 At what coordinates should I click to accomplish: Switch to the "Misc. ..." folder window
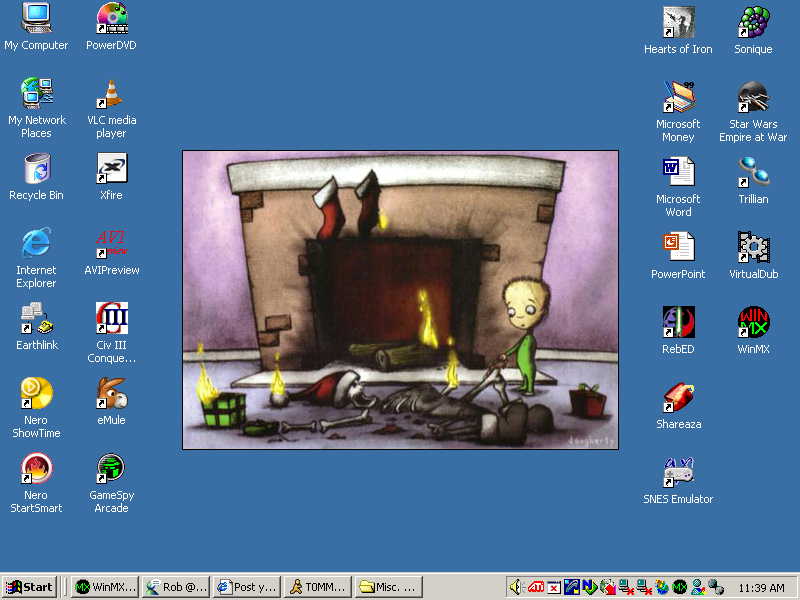[x=389, y=587]
